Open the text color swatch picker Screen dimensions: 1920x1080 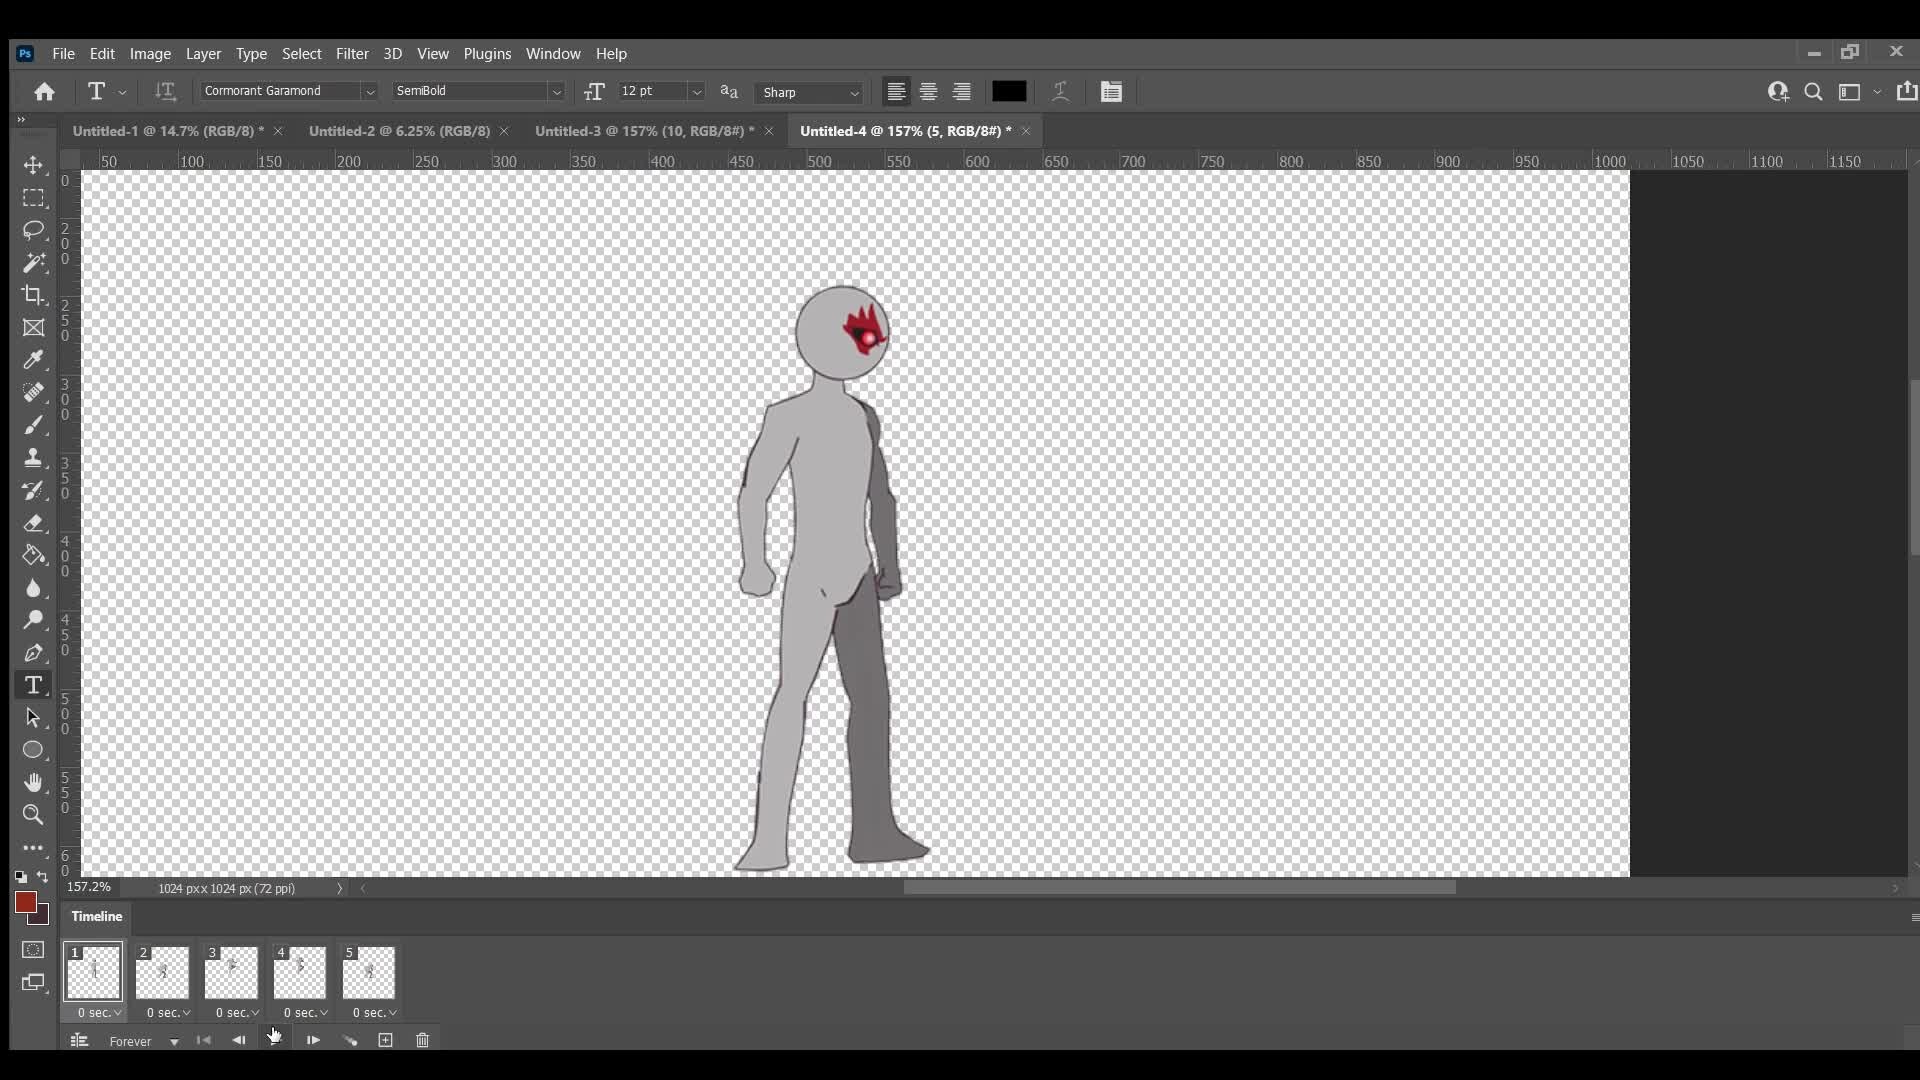click(x=1009, y=91)
